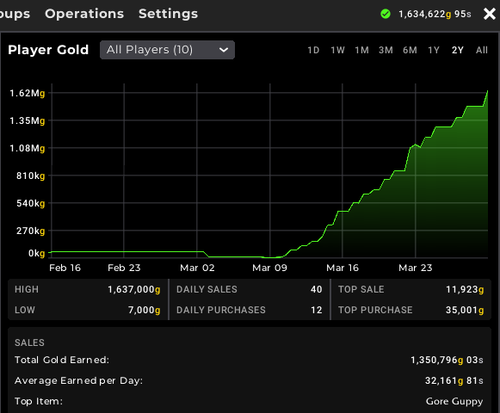The width and height of the screenshot is (500, 413).
Task: Show All time range data
Action: (482, 50)
